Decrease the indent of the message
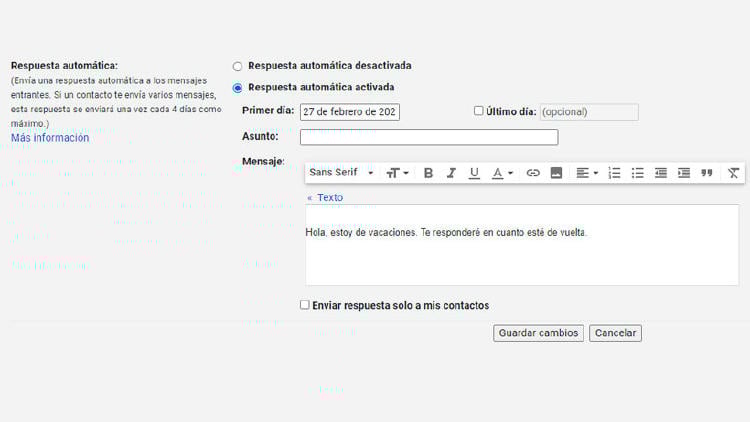This screenshot has height=422, width=750. coord(661,173)
